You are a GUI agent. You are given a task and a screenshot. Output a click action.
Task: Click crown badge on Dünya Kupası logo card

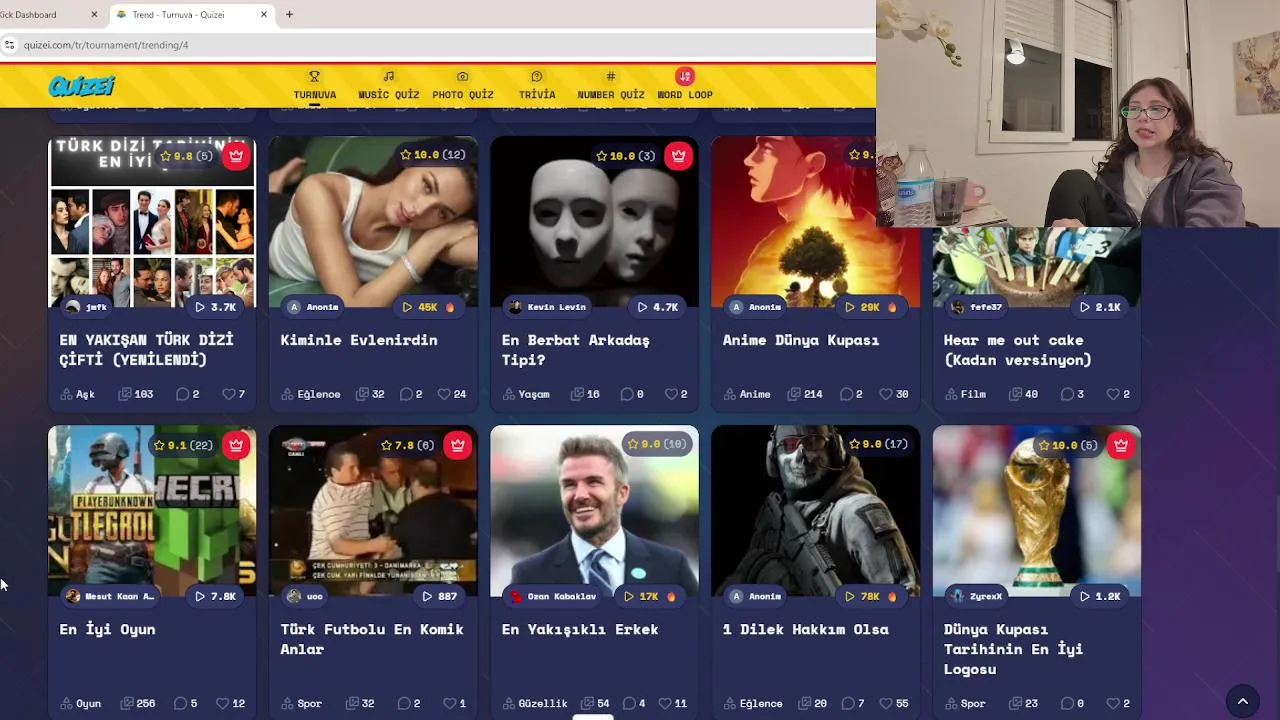tap(1120, 445)
